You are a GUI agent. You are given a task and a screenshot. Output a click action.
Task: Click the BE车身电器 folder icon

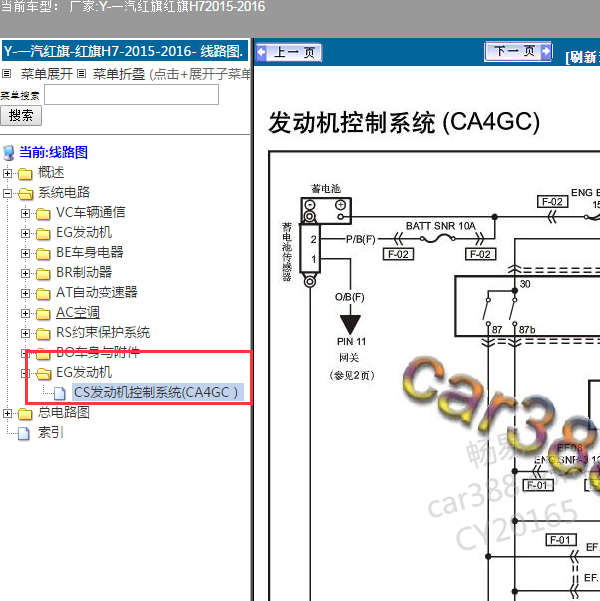coord(43,254)
